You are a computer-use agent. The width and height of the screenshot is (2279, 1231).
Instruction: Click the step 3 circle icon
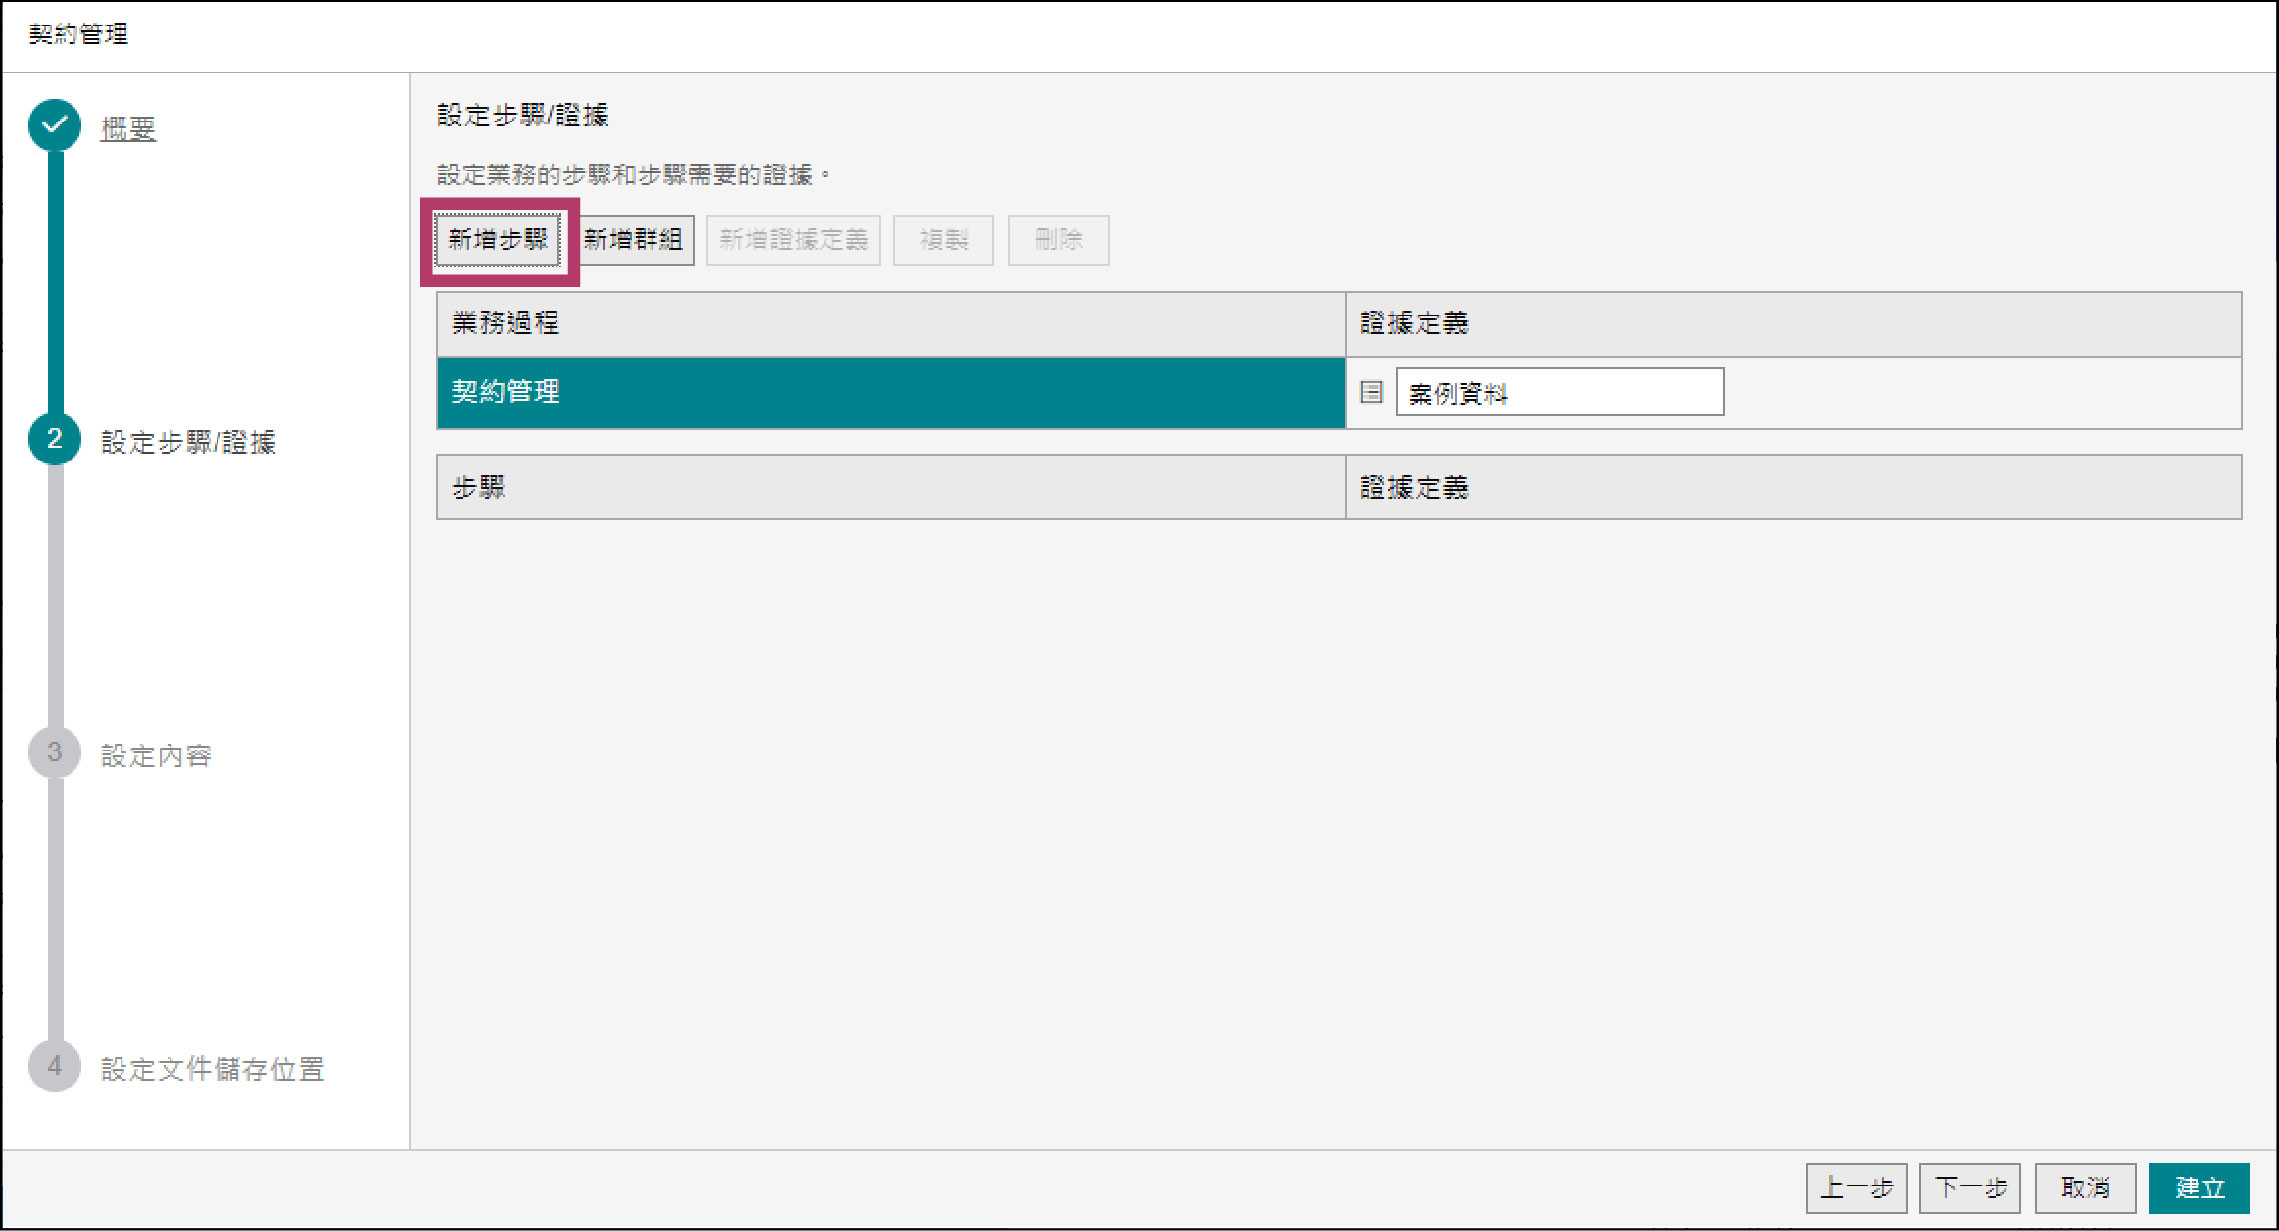[55, 753]
